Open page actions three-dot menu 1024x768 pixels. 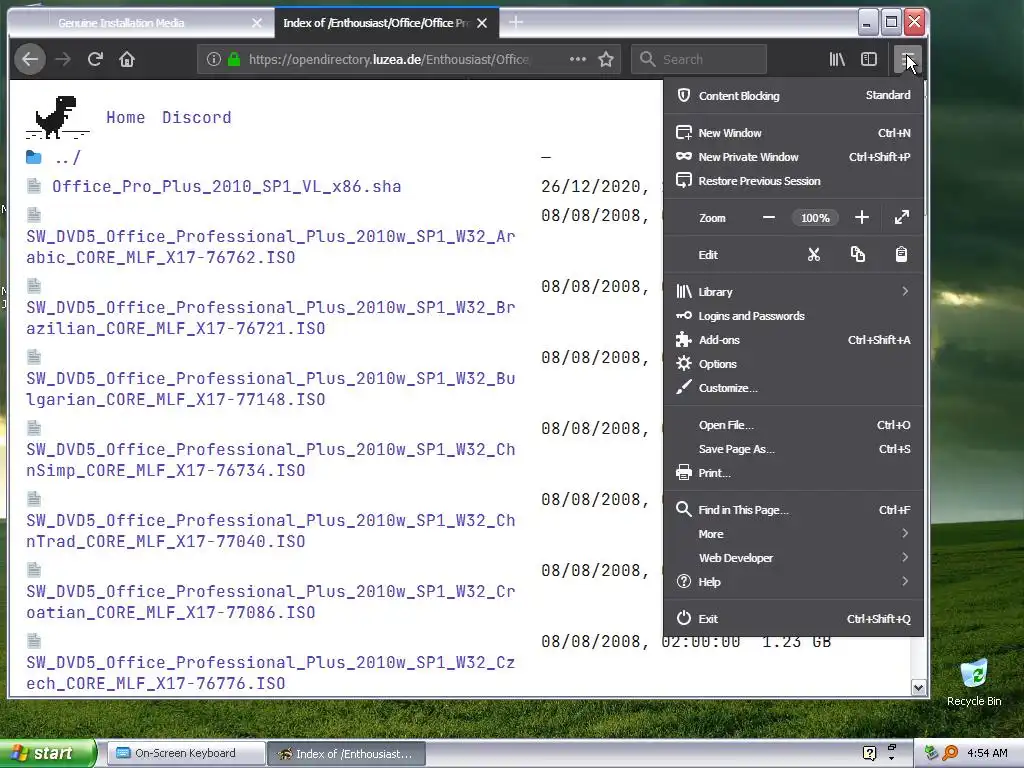coord(577,59)
